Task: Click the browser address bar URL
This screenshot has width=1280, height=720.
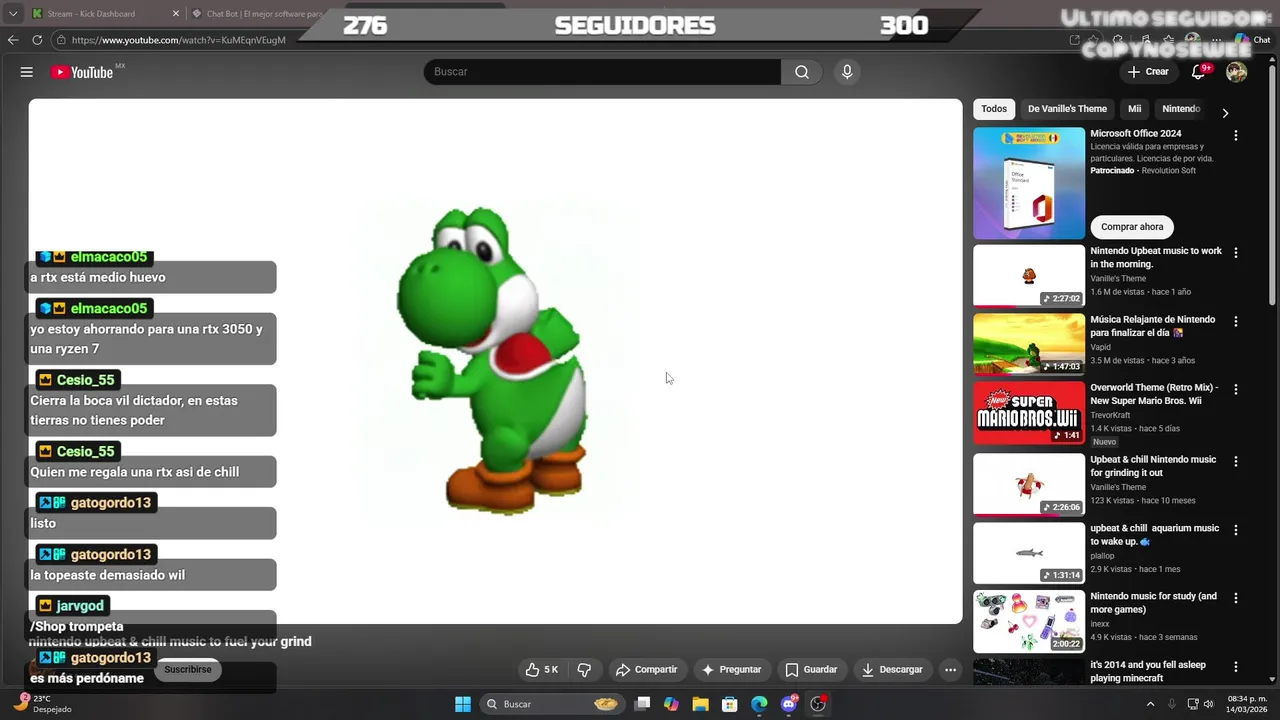Action: tap(179, 40)
